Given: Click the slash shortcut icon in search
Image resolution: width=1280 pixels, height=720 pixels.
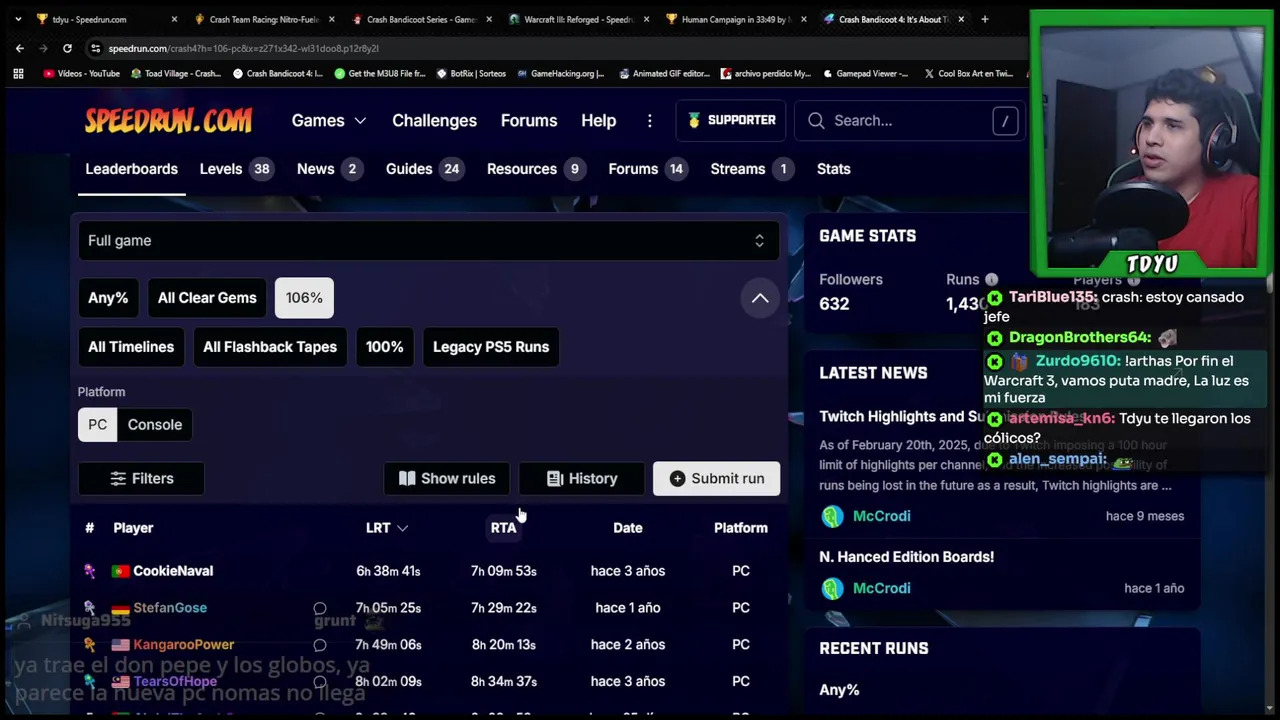Looking at the screenshot, I should coord(1005,120).
